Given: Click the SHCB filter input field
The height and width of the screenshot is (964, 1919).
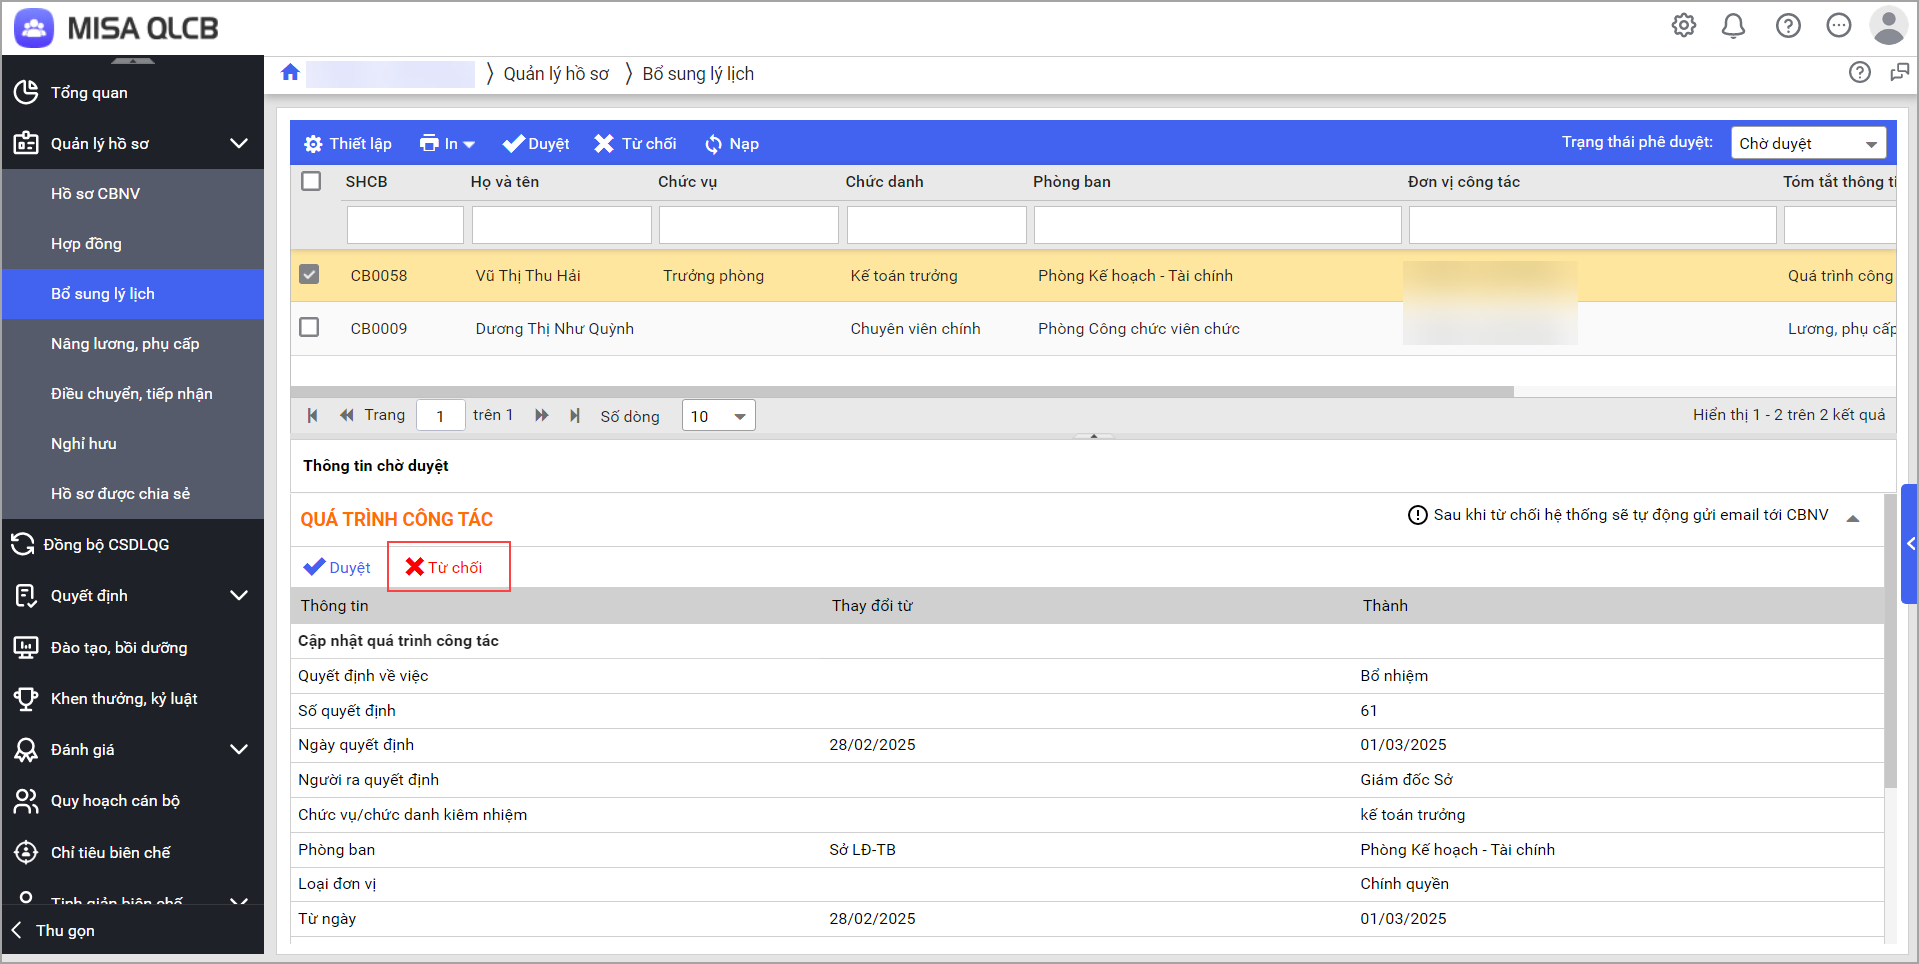Looking at the screenshot, I should (405, 225).
